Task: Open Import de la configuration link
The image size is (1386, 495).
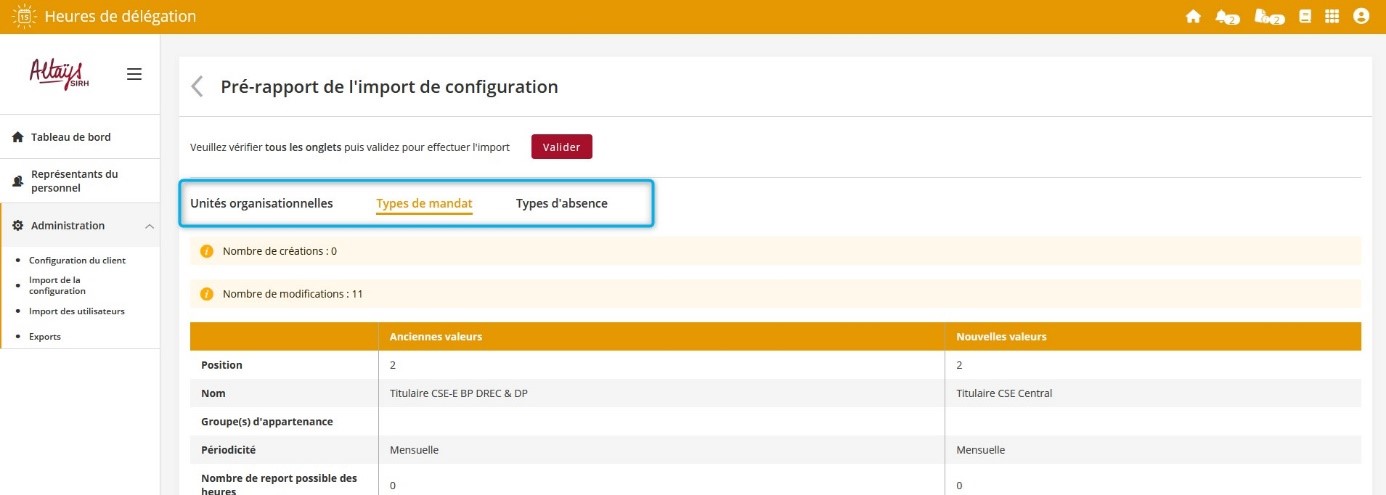Action: tap(57, 285)
